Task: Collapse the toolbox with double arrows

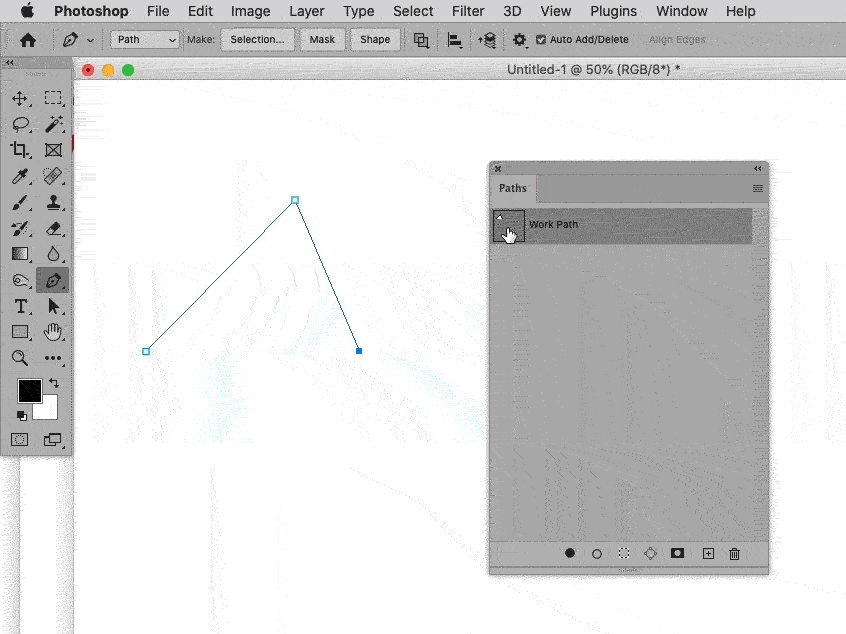Action: tap(10, 63)
